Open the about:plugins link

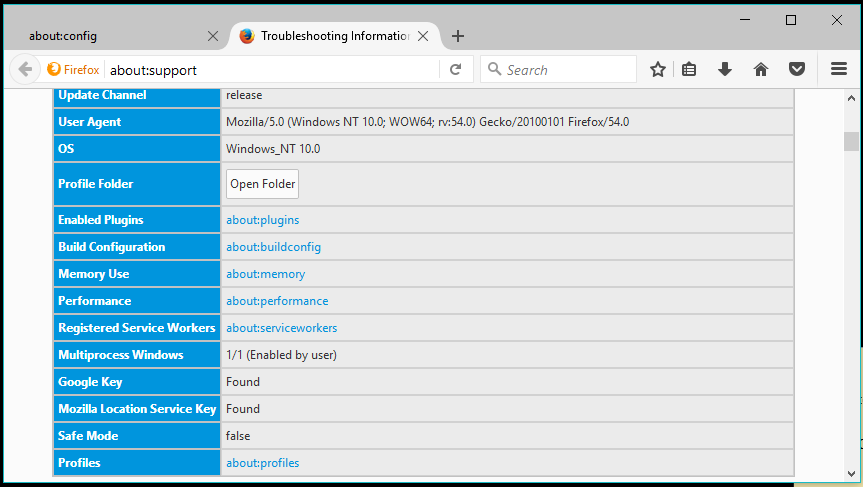point(262,220)
